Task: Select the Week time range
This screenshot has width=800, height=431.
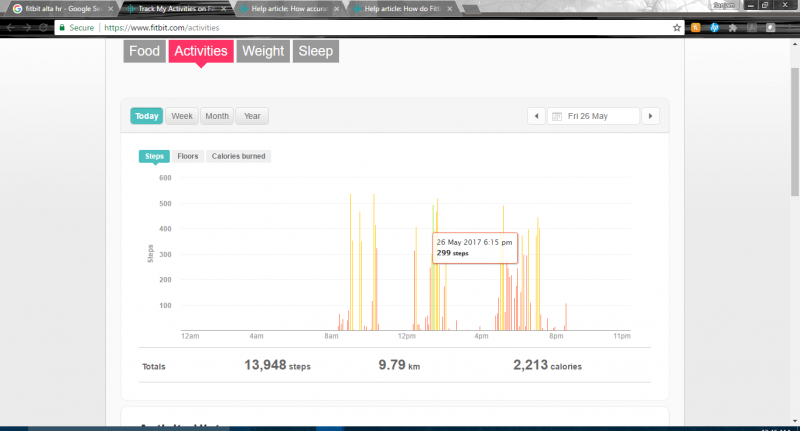Action: (182, 116)
